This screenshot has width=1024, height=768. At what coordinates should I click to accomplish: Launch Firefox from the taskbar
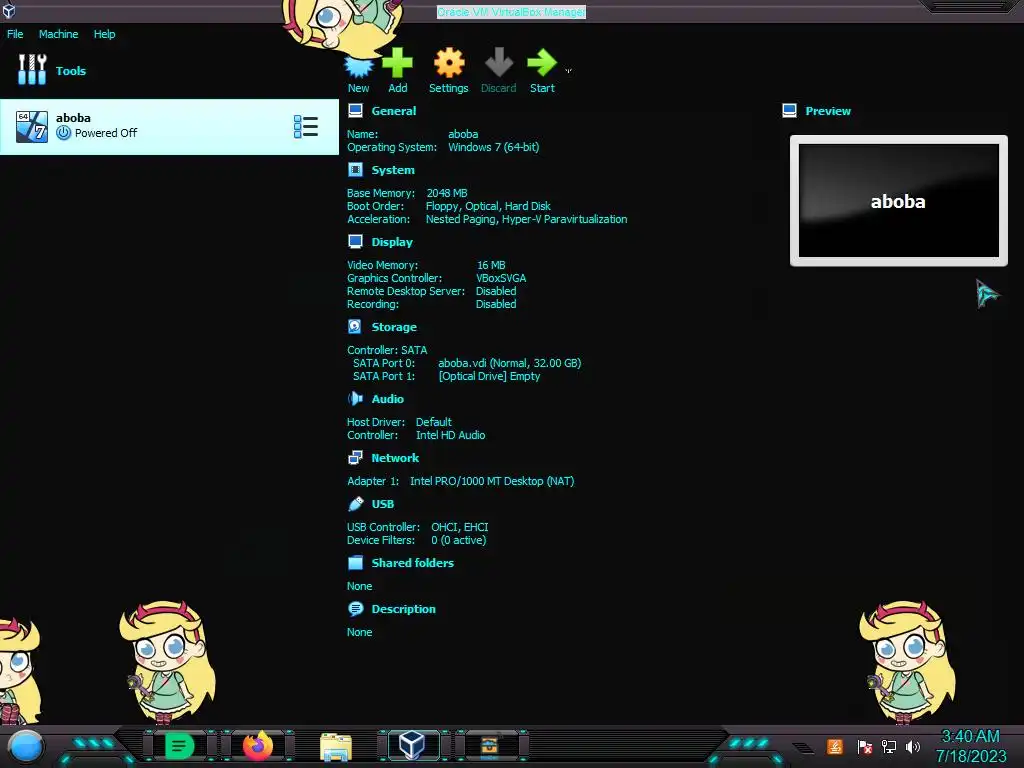tap(257, 745)
